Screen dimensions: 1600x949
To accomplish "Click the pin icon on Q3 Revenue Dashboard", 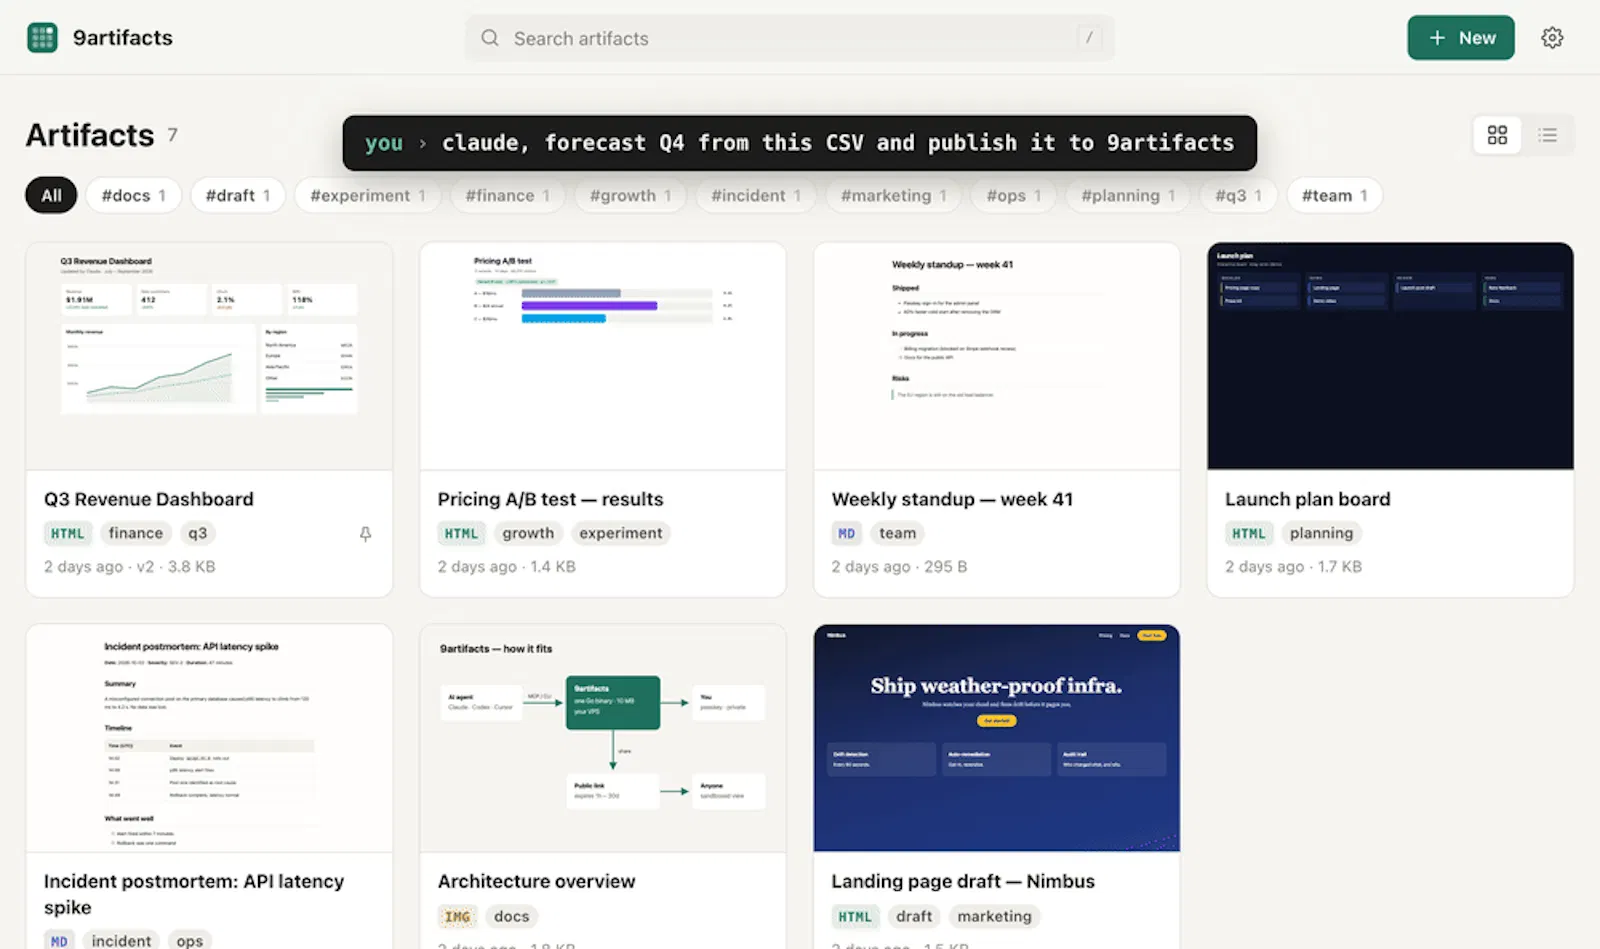I will [366, 534].
